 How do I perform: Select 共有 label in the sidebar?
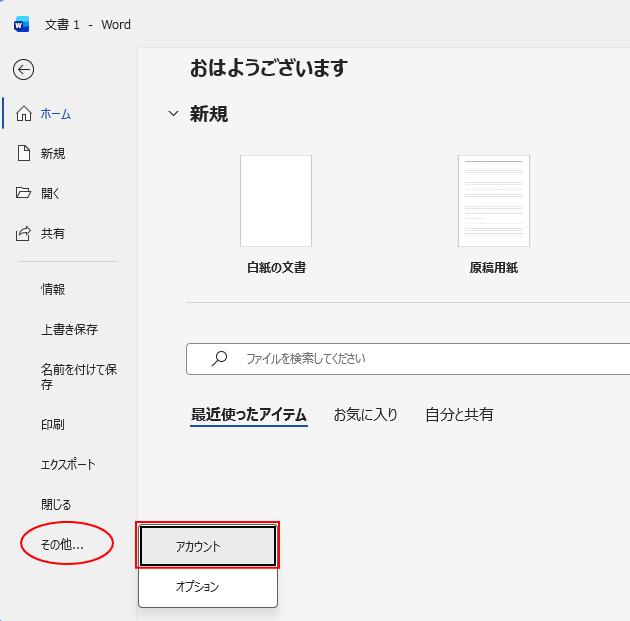[x=53, y=233]
